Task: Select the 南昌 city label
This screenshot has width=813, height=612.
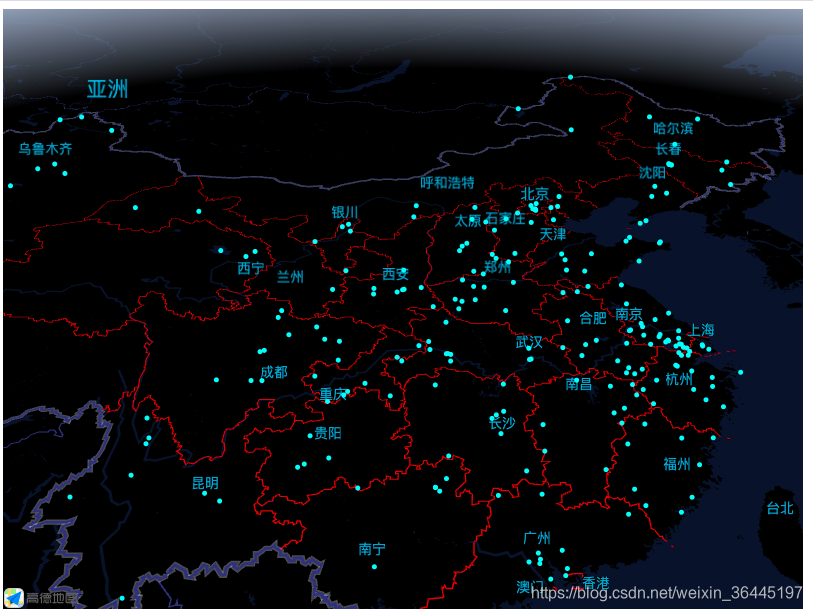Action: pos(579,384)
